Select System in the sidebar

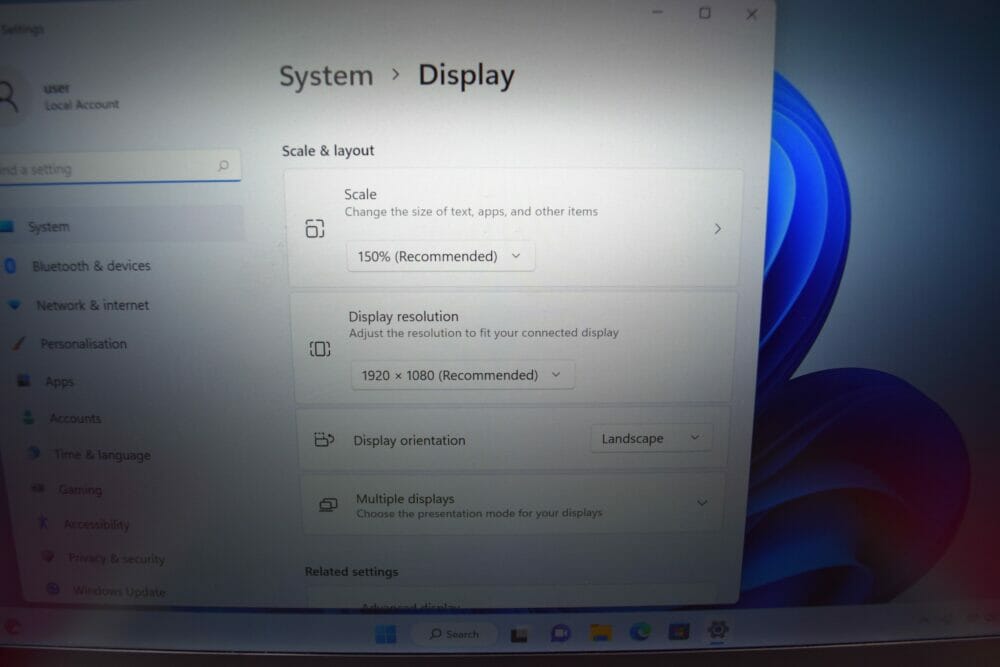click(x=121, y=226)
